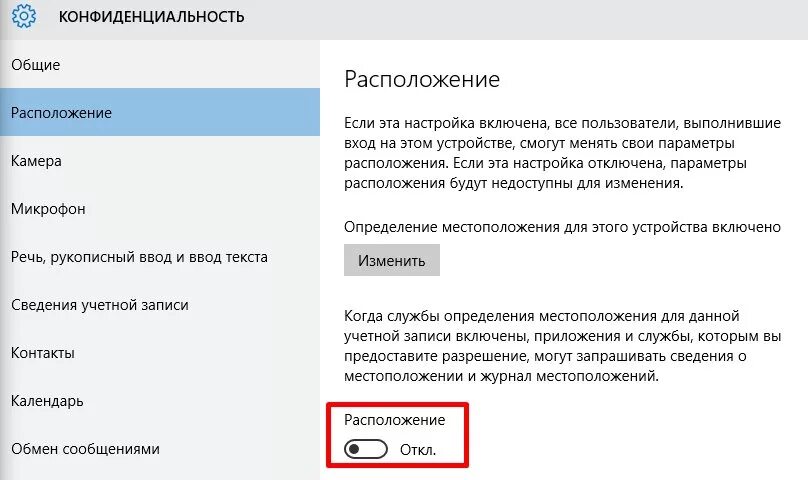Enable the Расположение toggle switch
The image size is (808, 480).
(x=366, y=449)
